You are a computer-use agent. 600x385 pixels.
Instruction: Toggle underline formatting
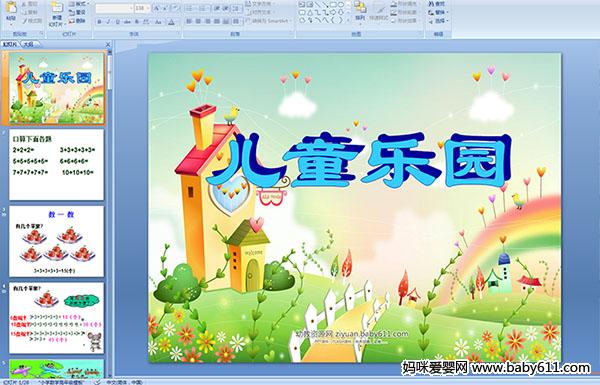(118, 22)
